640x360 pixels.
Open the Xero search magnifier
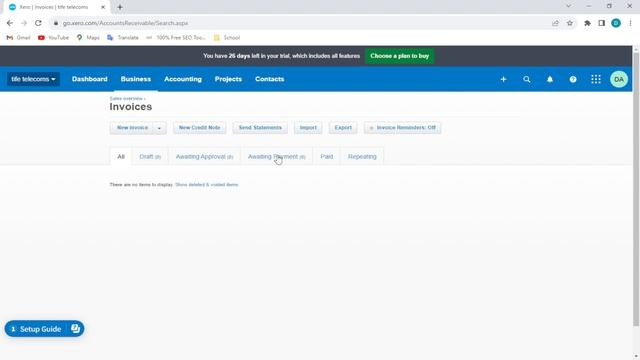tap(527, 79)
